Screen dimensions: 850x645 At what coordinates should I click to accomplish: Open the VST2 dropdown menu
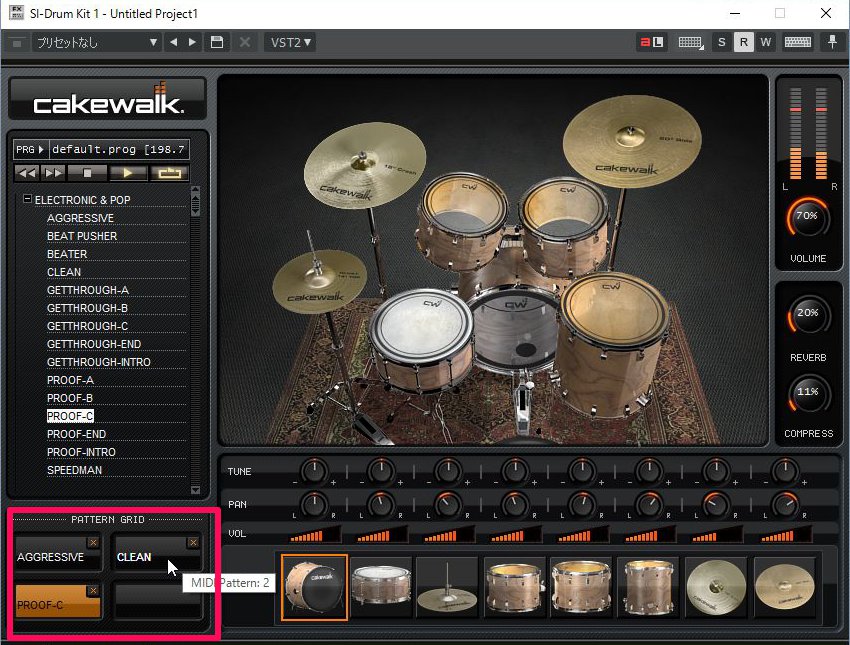(291, 42)
